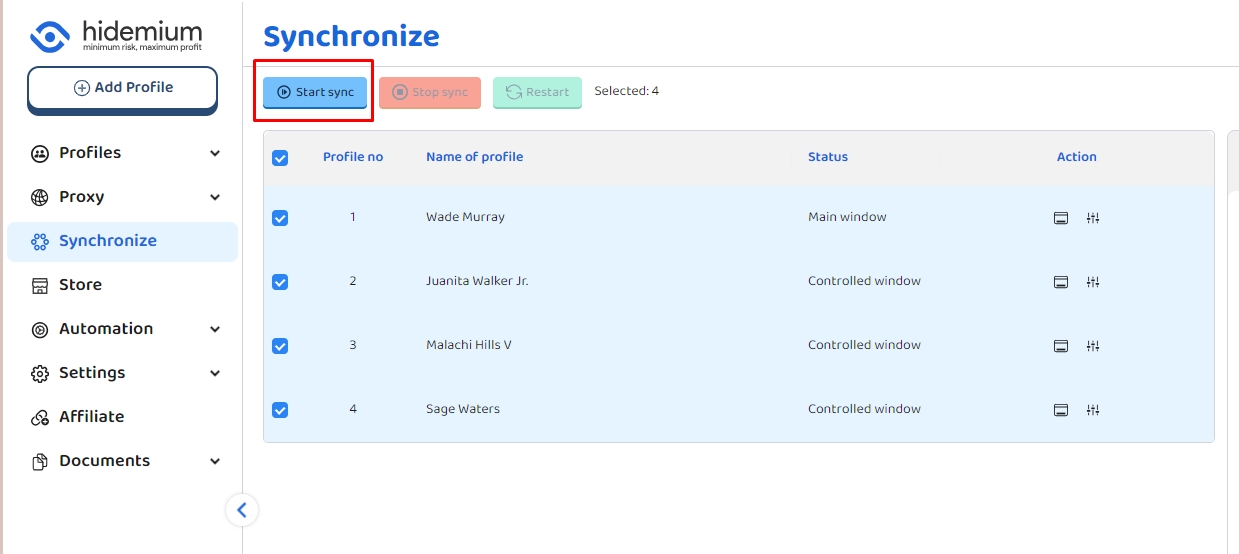Expand the Profiles menu chevron
Image resolution: width=1239 pixels, height=554 pixels.
pos(215,153)
